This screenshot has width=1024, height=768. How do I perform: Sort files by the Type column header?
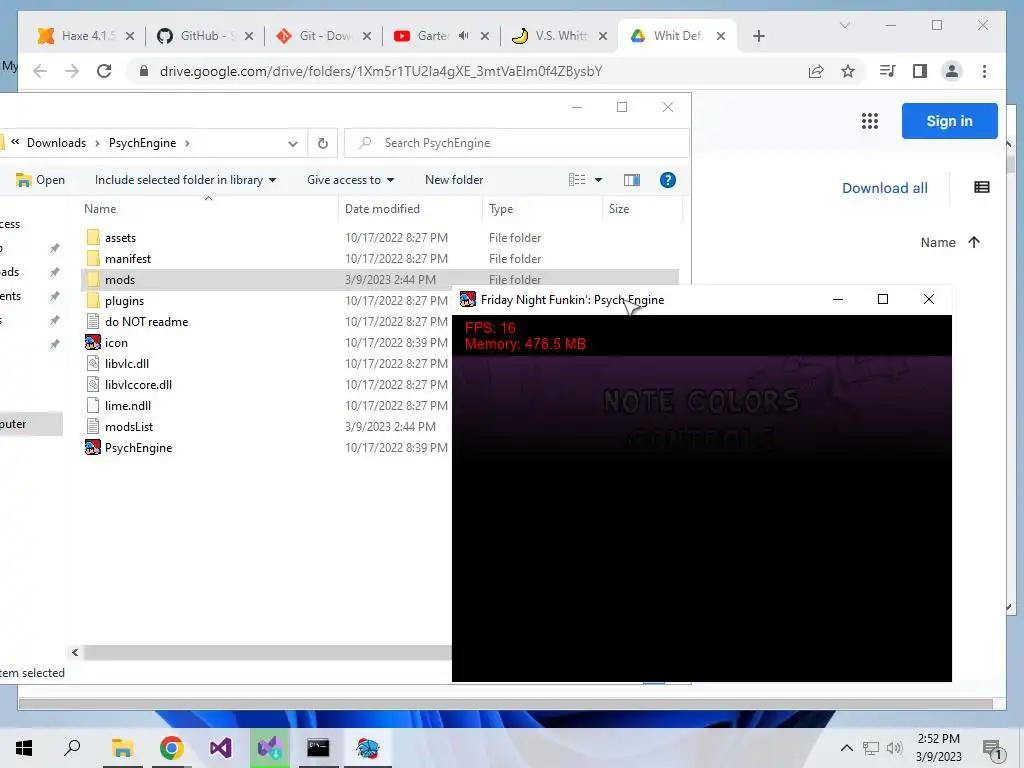[x=501, y=209]
